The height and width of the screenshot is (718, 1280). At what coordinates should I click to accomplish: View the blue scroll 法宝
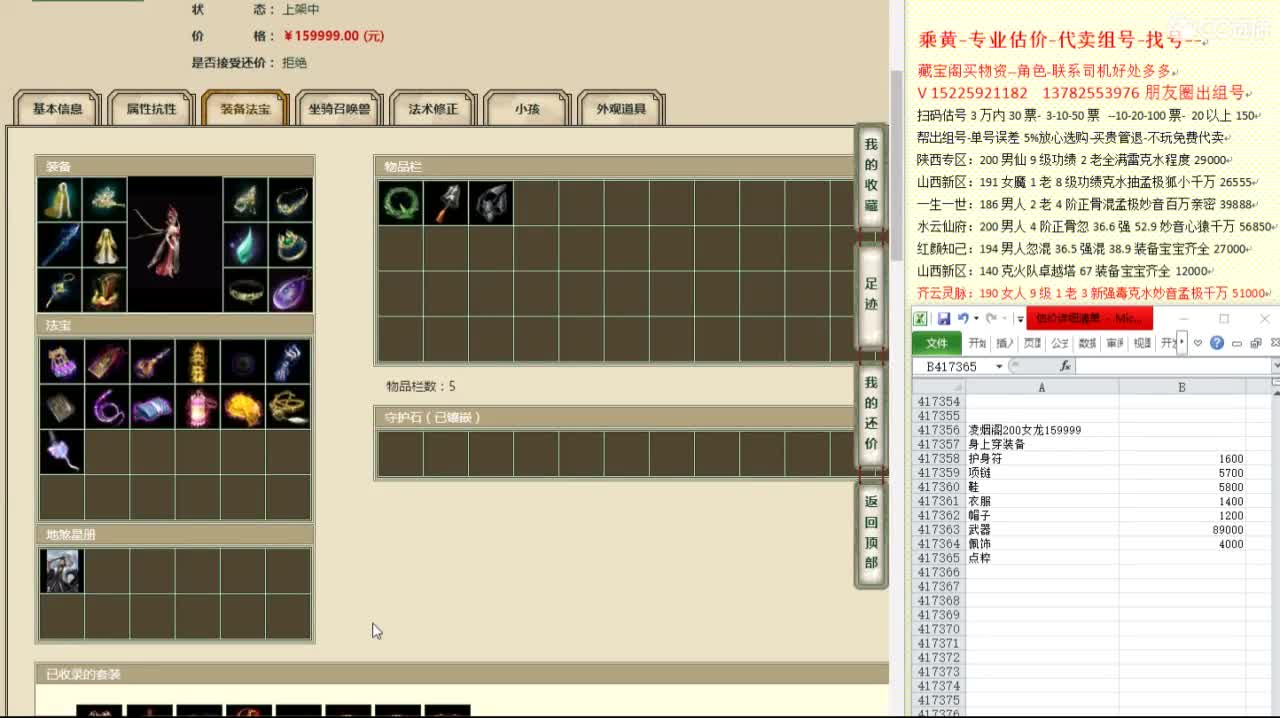(x=152, y=407)
